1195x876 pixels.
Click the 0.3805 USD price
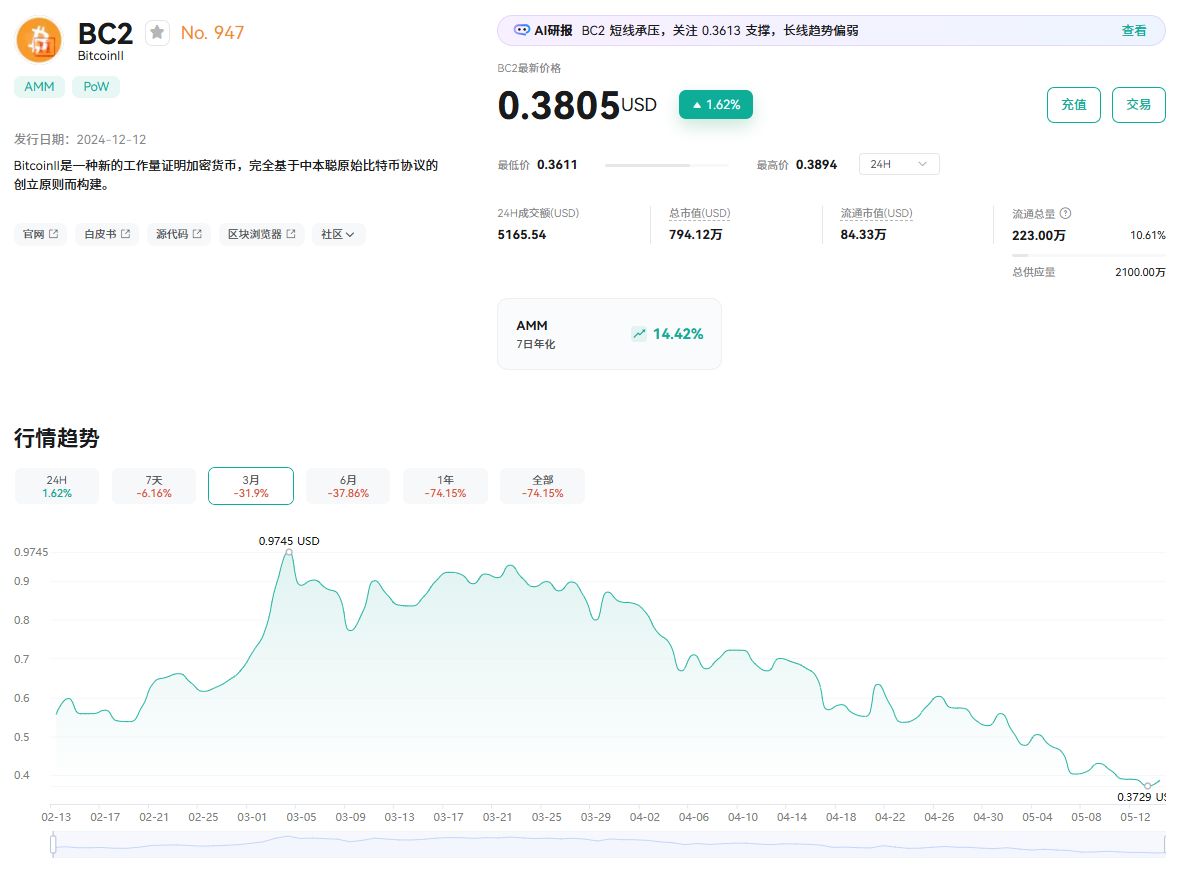pyautogui.click(x=577, y=105)
